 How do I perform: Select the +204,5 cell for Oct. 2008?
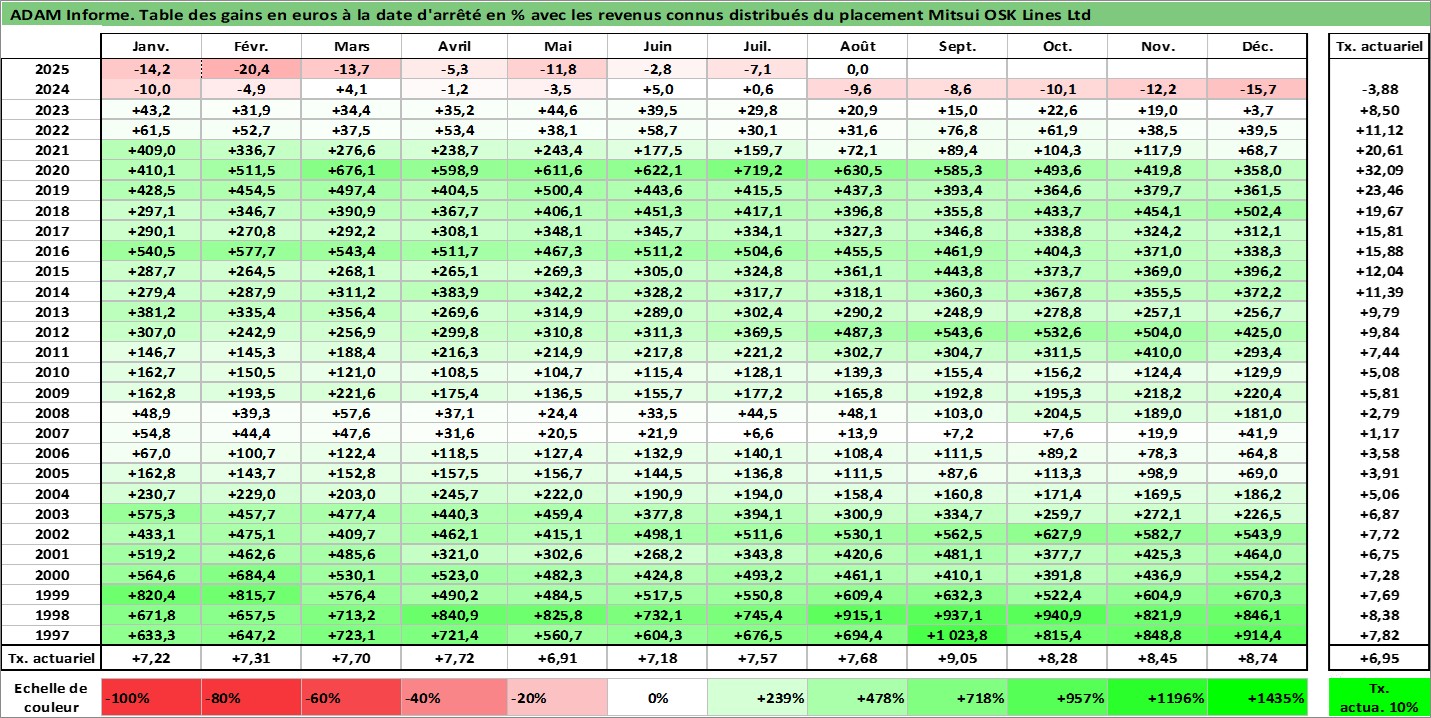1057,412
